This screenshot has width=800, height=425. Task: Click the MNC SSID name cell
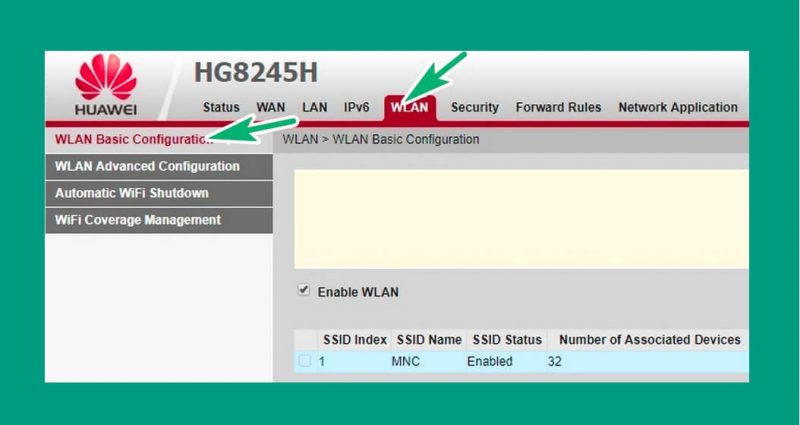tap(406, 362)
